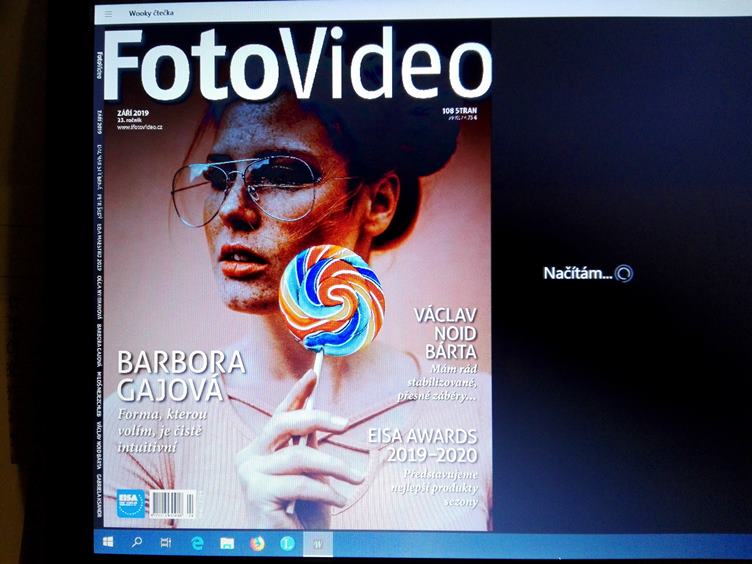
Task: Open the hamburger menu in Wooky čtečka
Action: tap(108, 14)
